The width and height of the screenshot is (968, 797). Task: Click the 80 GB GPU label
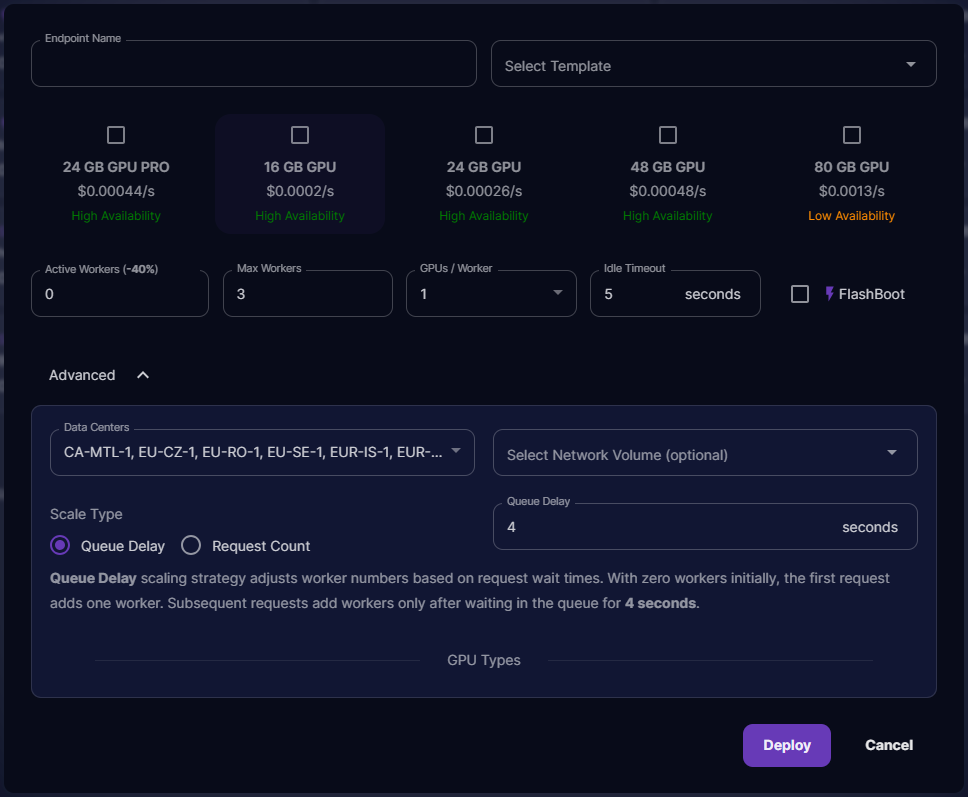point(852,167)
